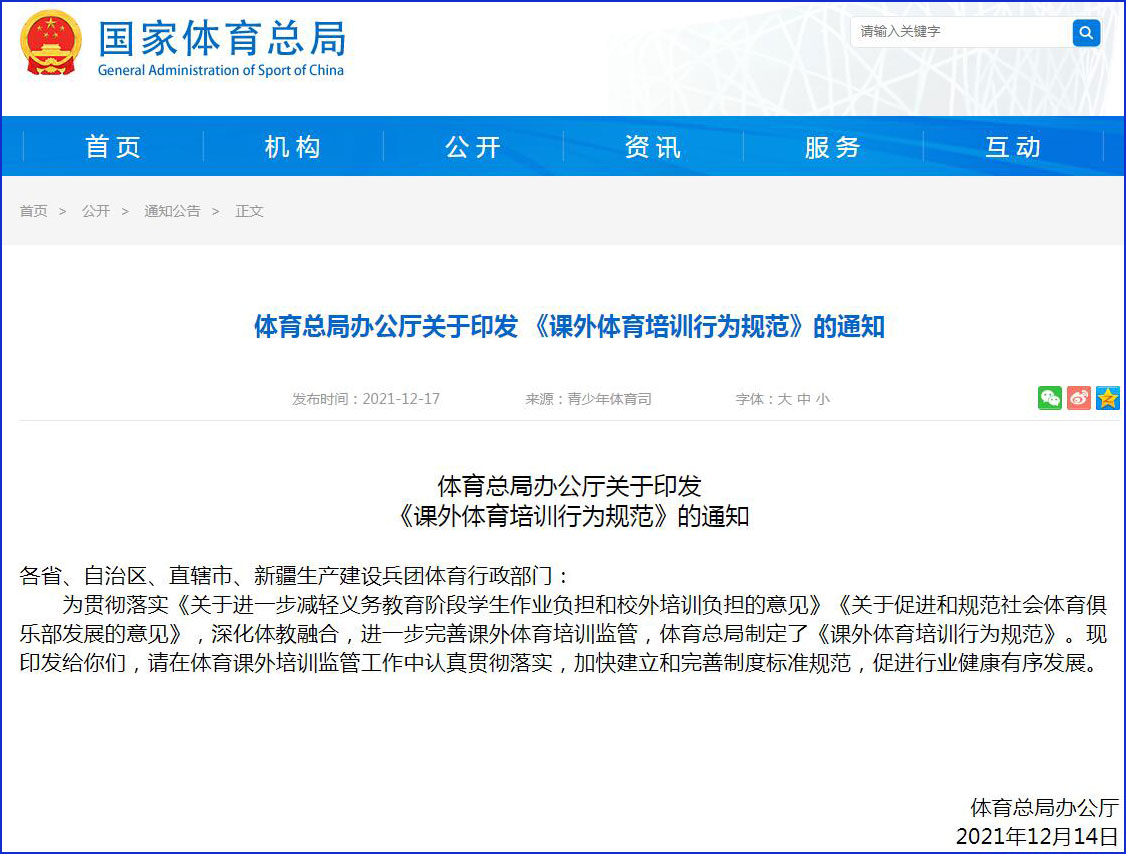Set font size to 小 (small)
1126x854 pixels.
pos(822,399)
